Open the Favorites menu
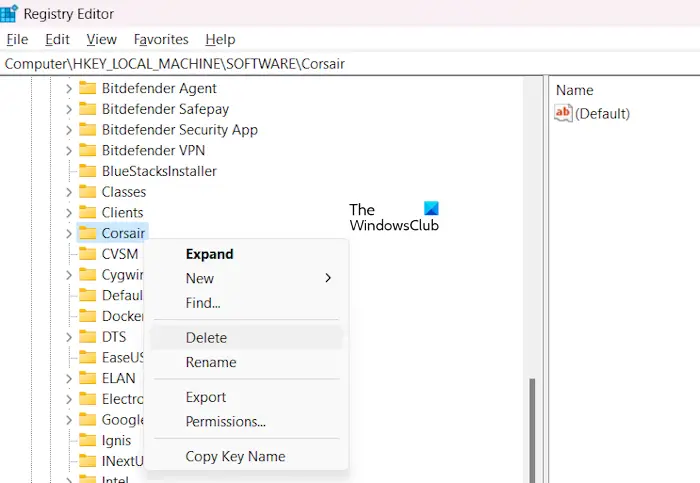 161,40
